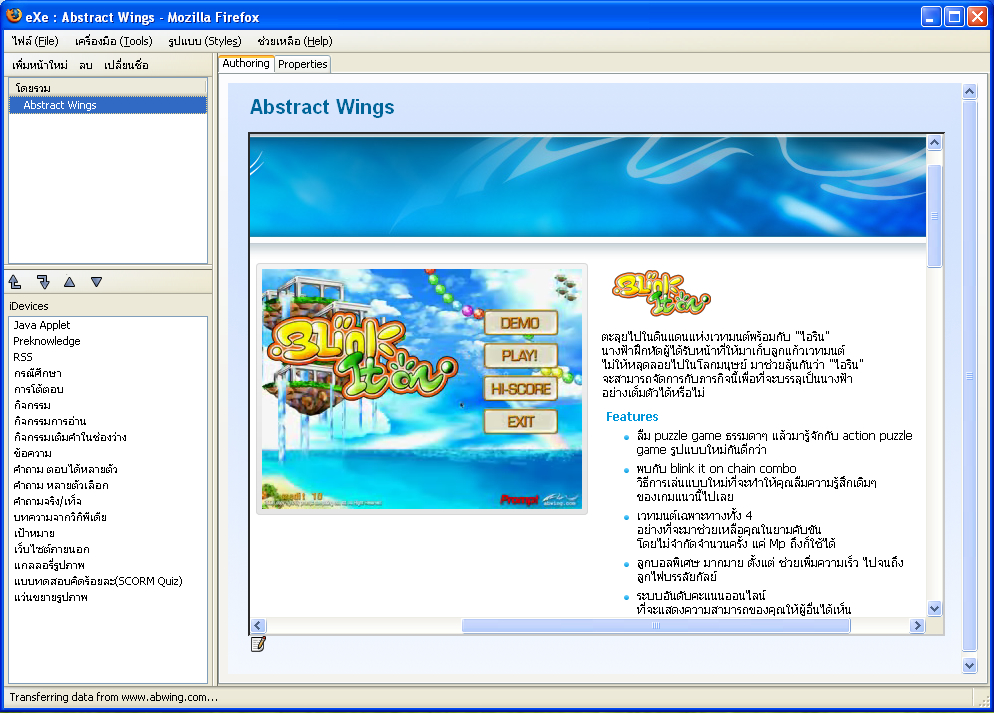Click the embedded frame's vertical scrollbar thumb
The image size is (994, 713).
pos(934,216)
